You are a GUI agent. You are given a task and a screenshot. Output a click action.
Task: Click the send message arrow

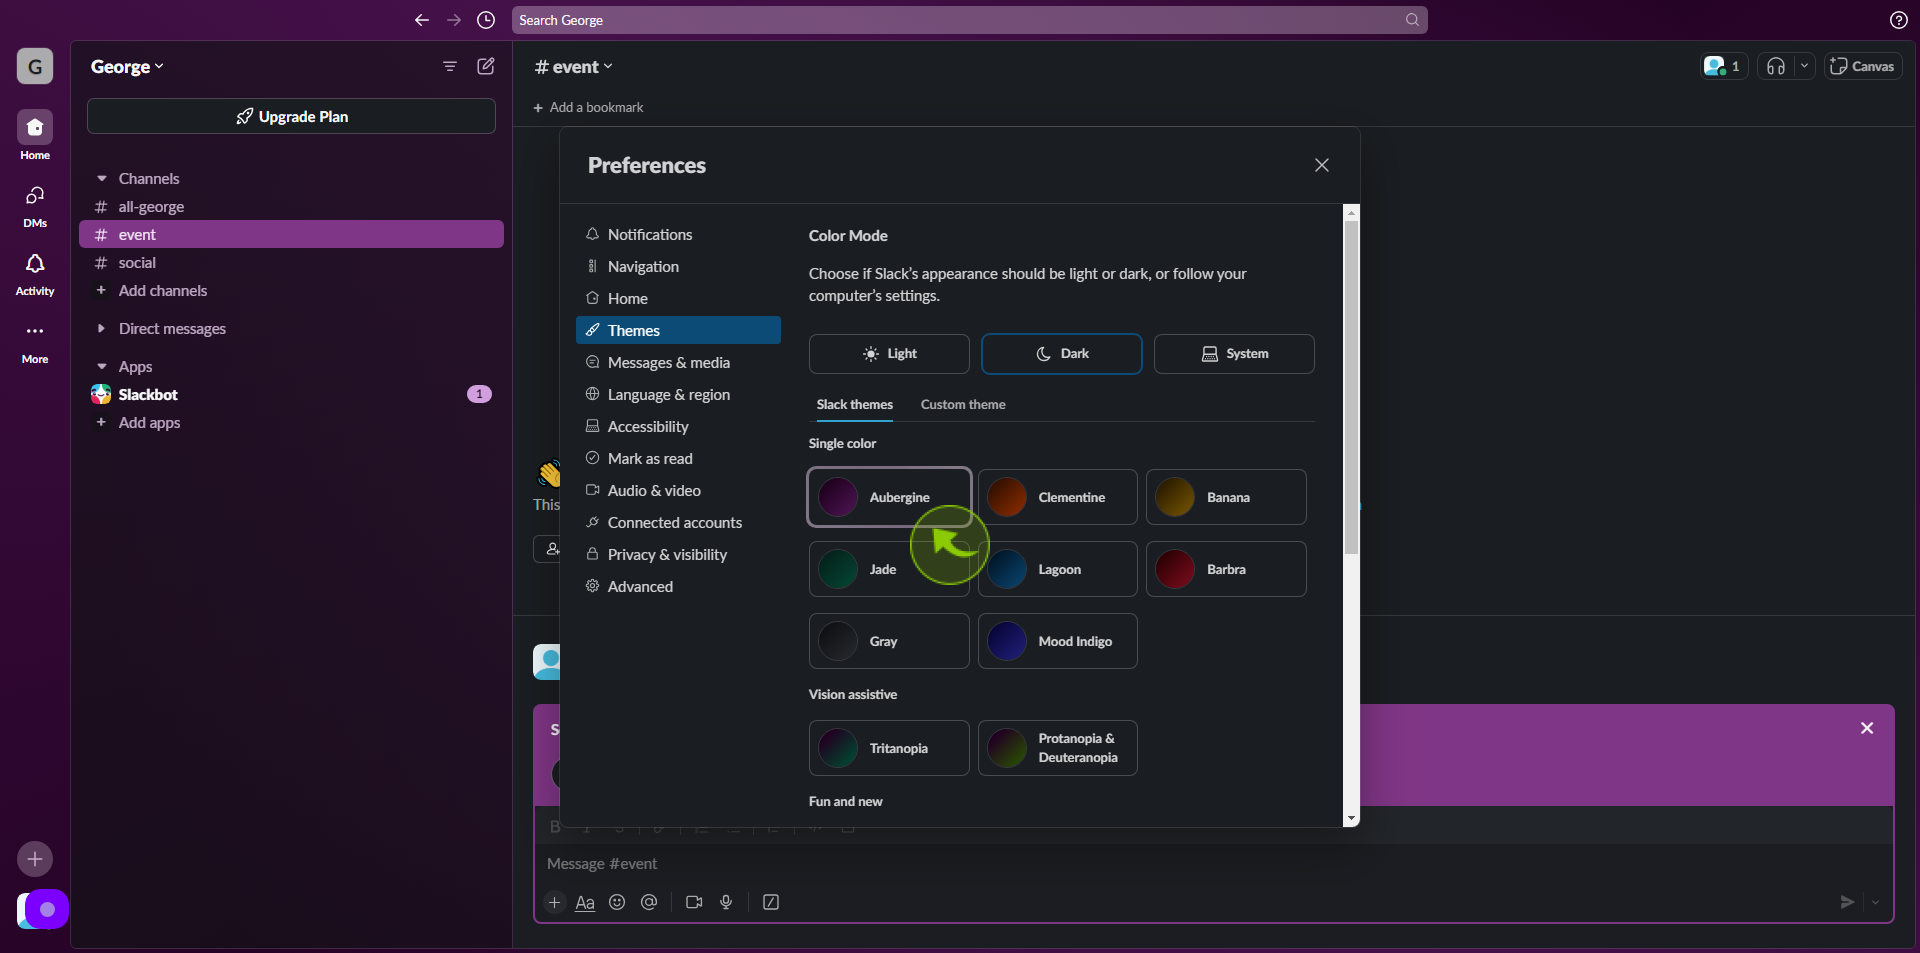1847,902
